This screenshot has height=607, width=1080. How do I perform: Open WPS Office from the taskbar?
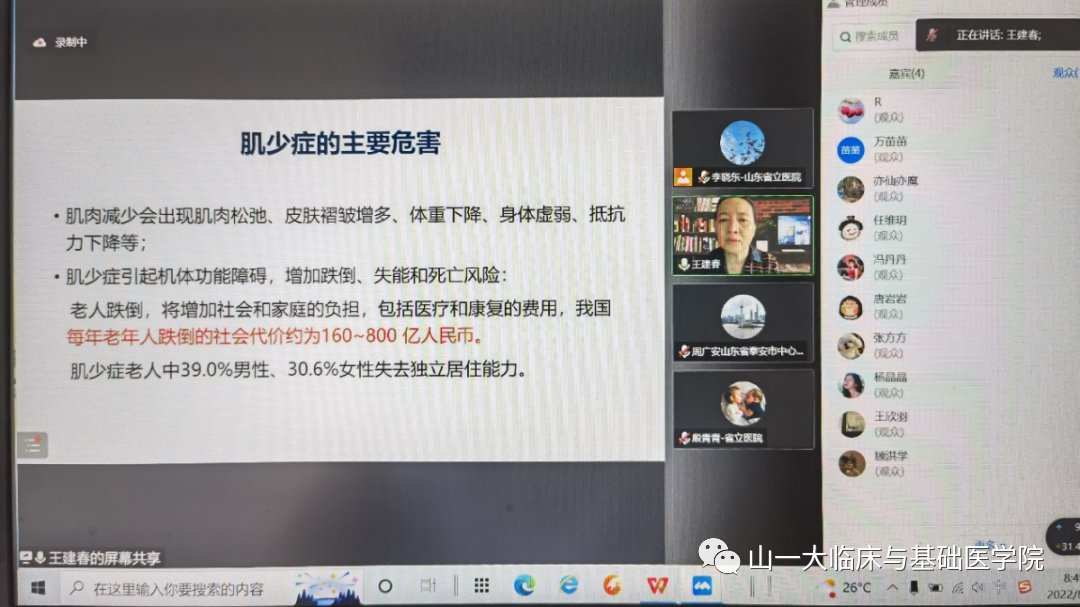657,585
